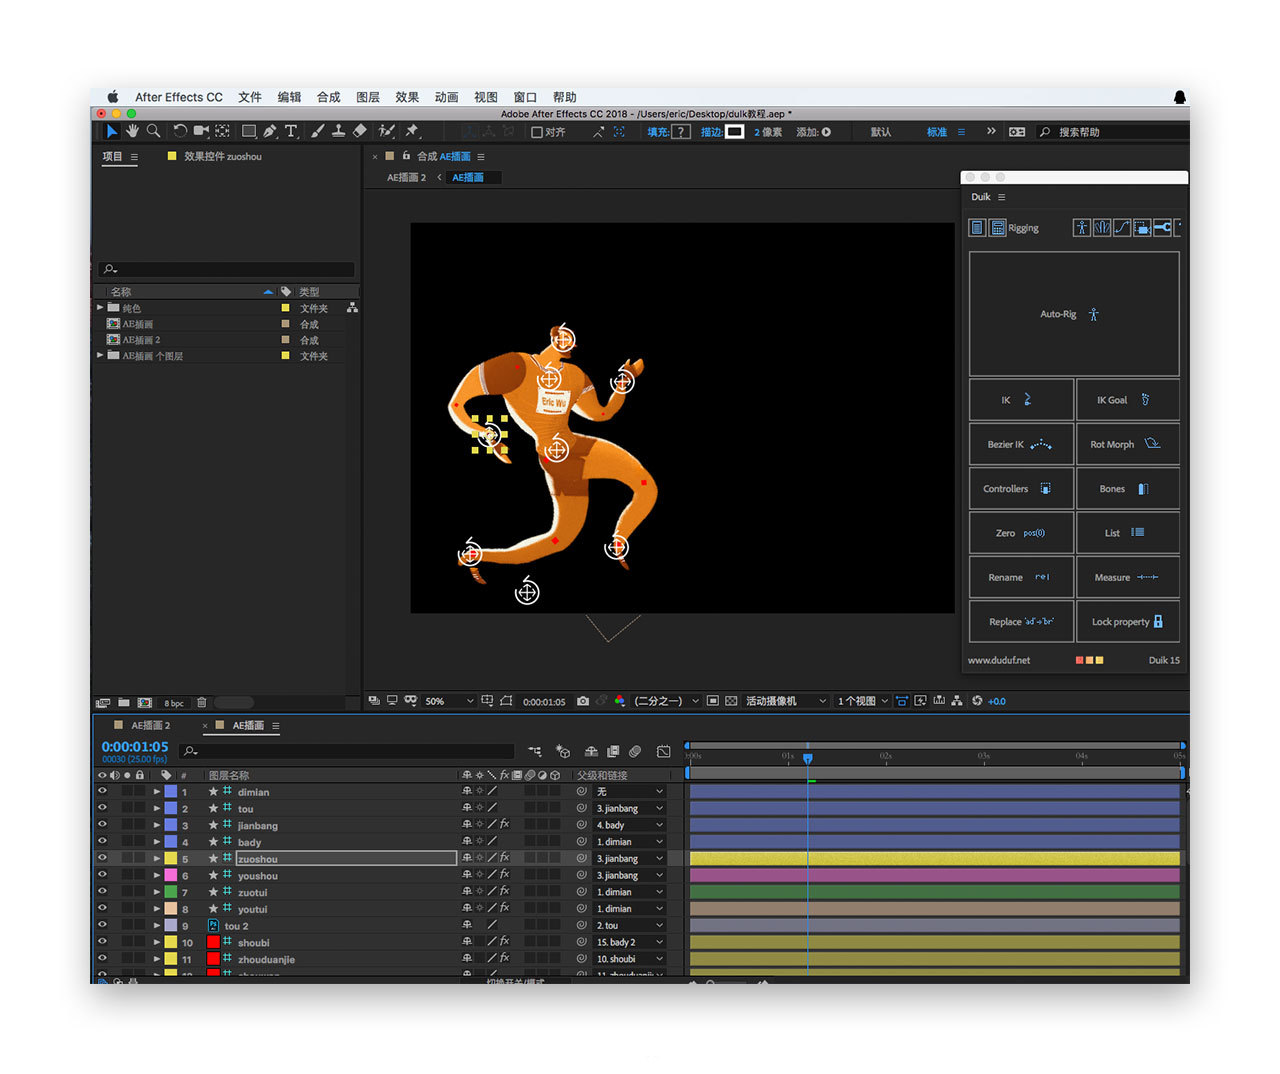The image size is (1280, 1074).
Task: Toggle transparency grid in viewer
Action: [x=731, y=701]
